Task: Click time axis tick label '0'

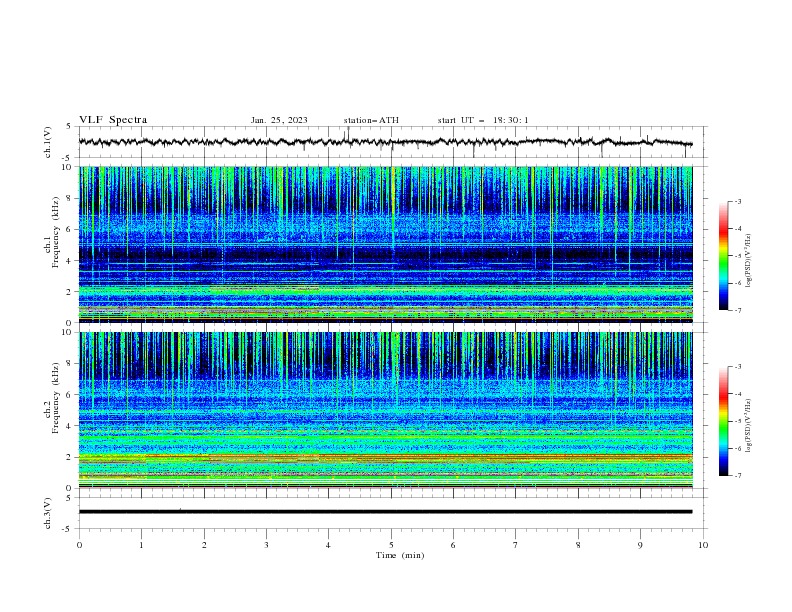Action: point(79,545)
